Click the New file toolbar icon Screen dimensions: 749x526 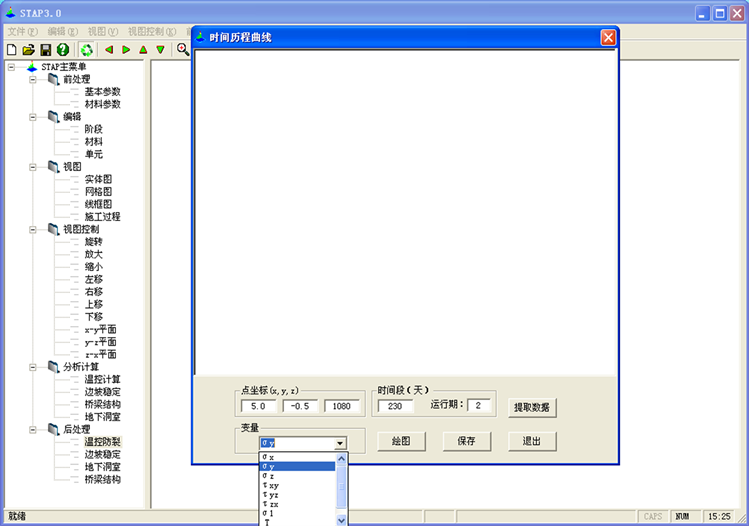click(x=12, y=49)
